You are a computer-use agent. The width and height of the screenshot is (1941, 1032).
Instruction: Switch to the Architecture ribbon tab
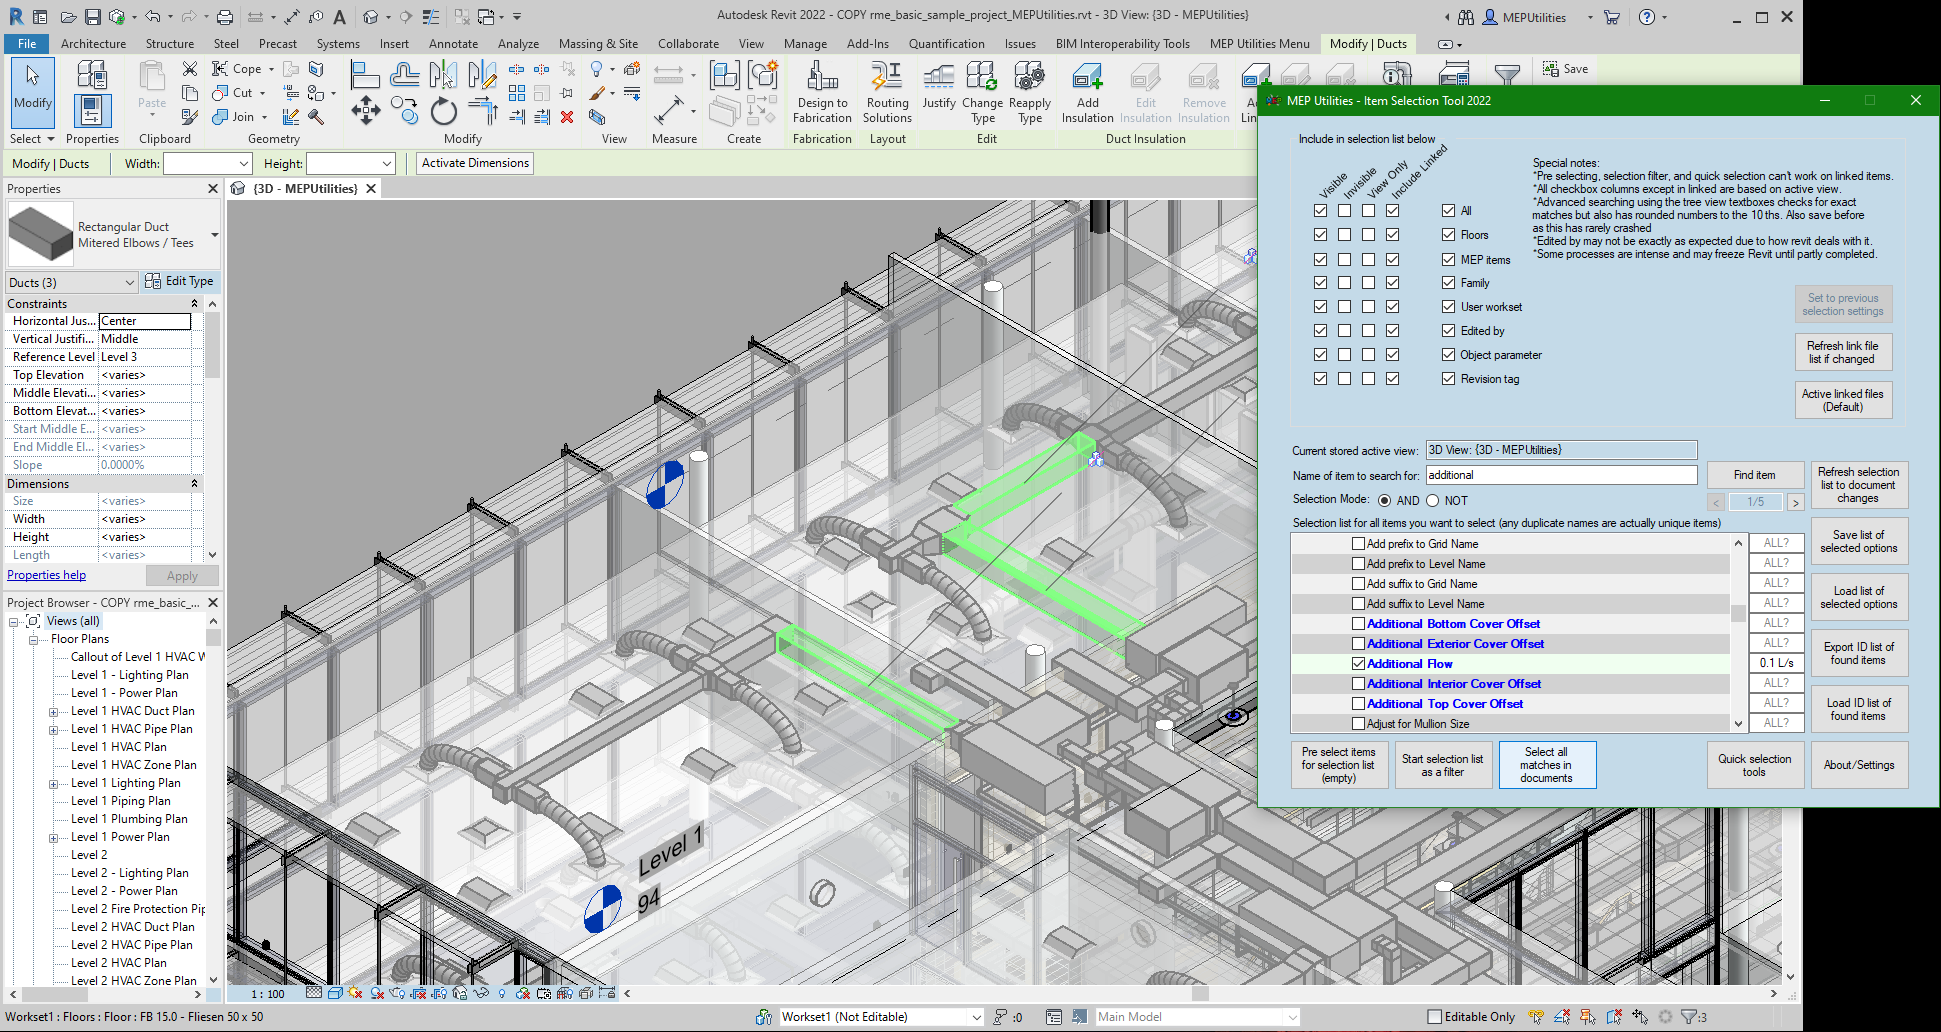(x=93, y=44)
